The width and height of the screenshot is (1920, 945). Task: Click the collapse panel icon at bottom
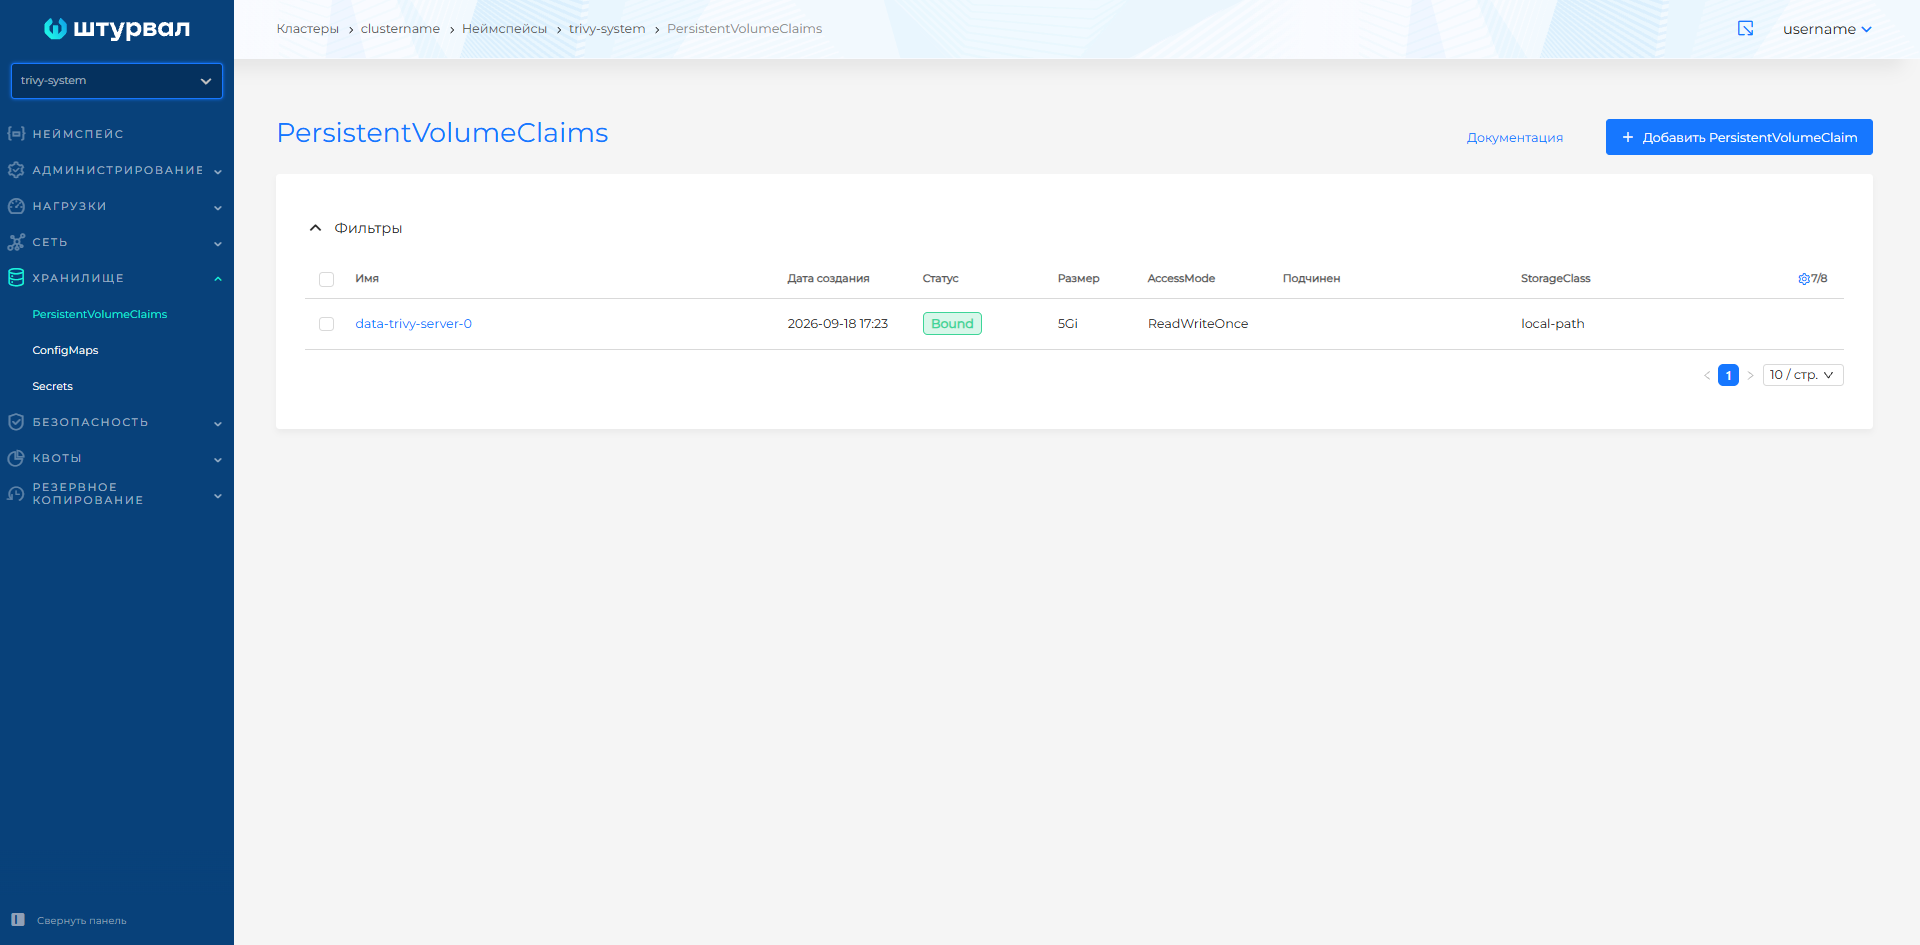click(x=18, y=920)
